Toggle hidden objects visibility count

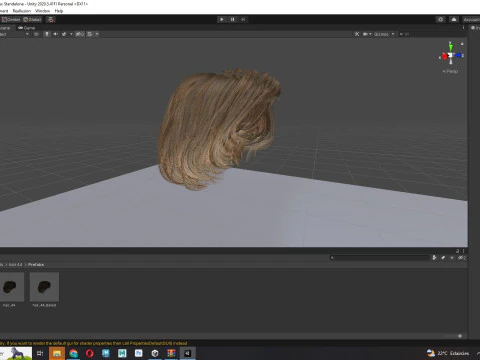pyautogui.click(x=80, y=34)
